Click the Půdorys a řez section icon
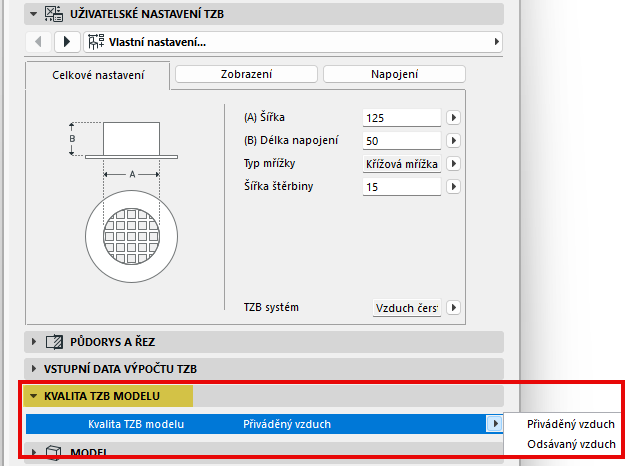Screen dimensions: 631x466 pyautogui.click(x=54, y=342)
